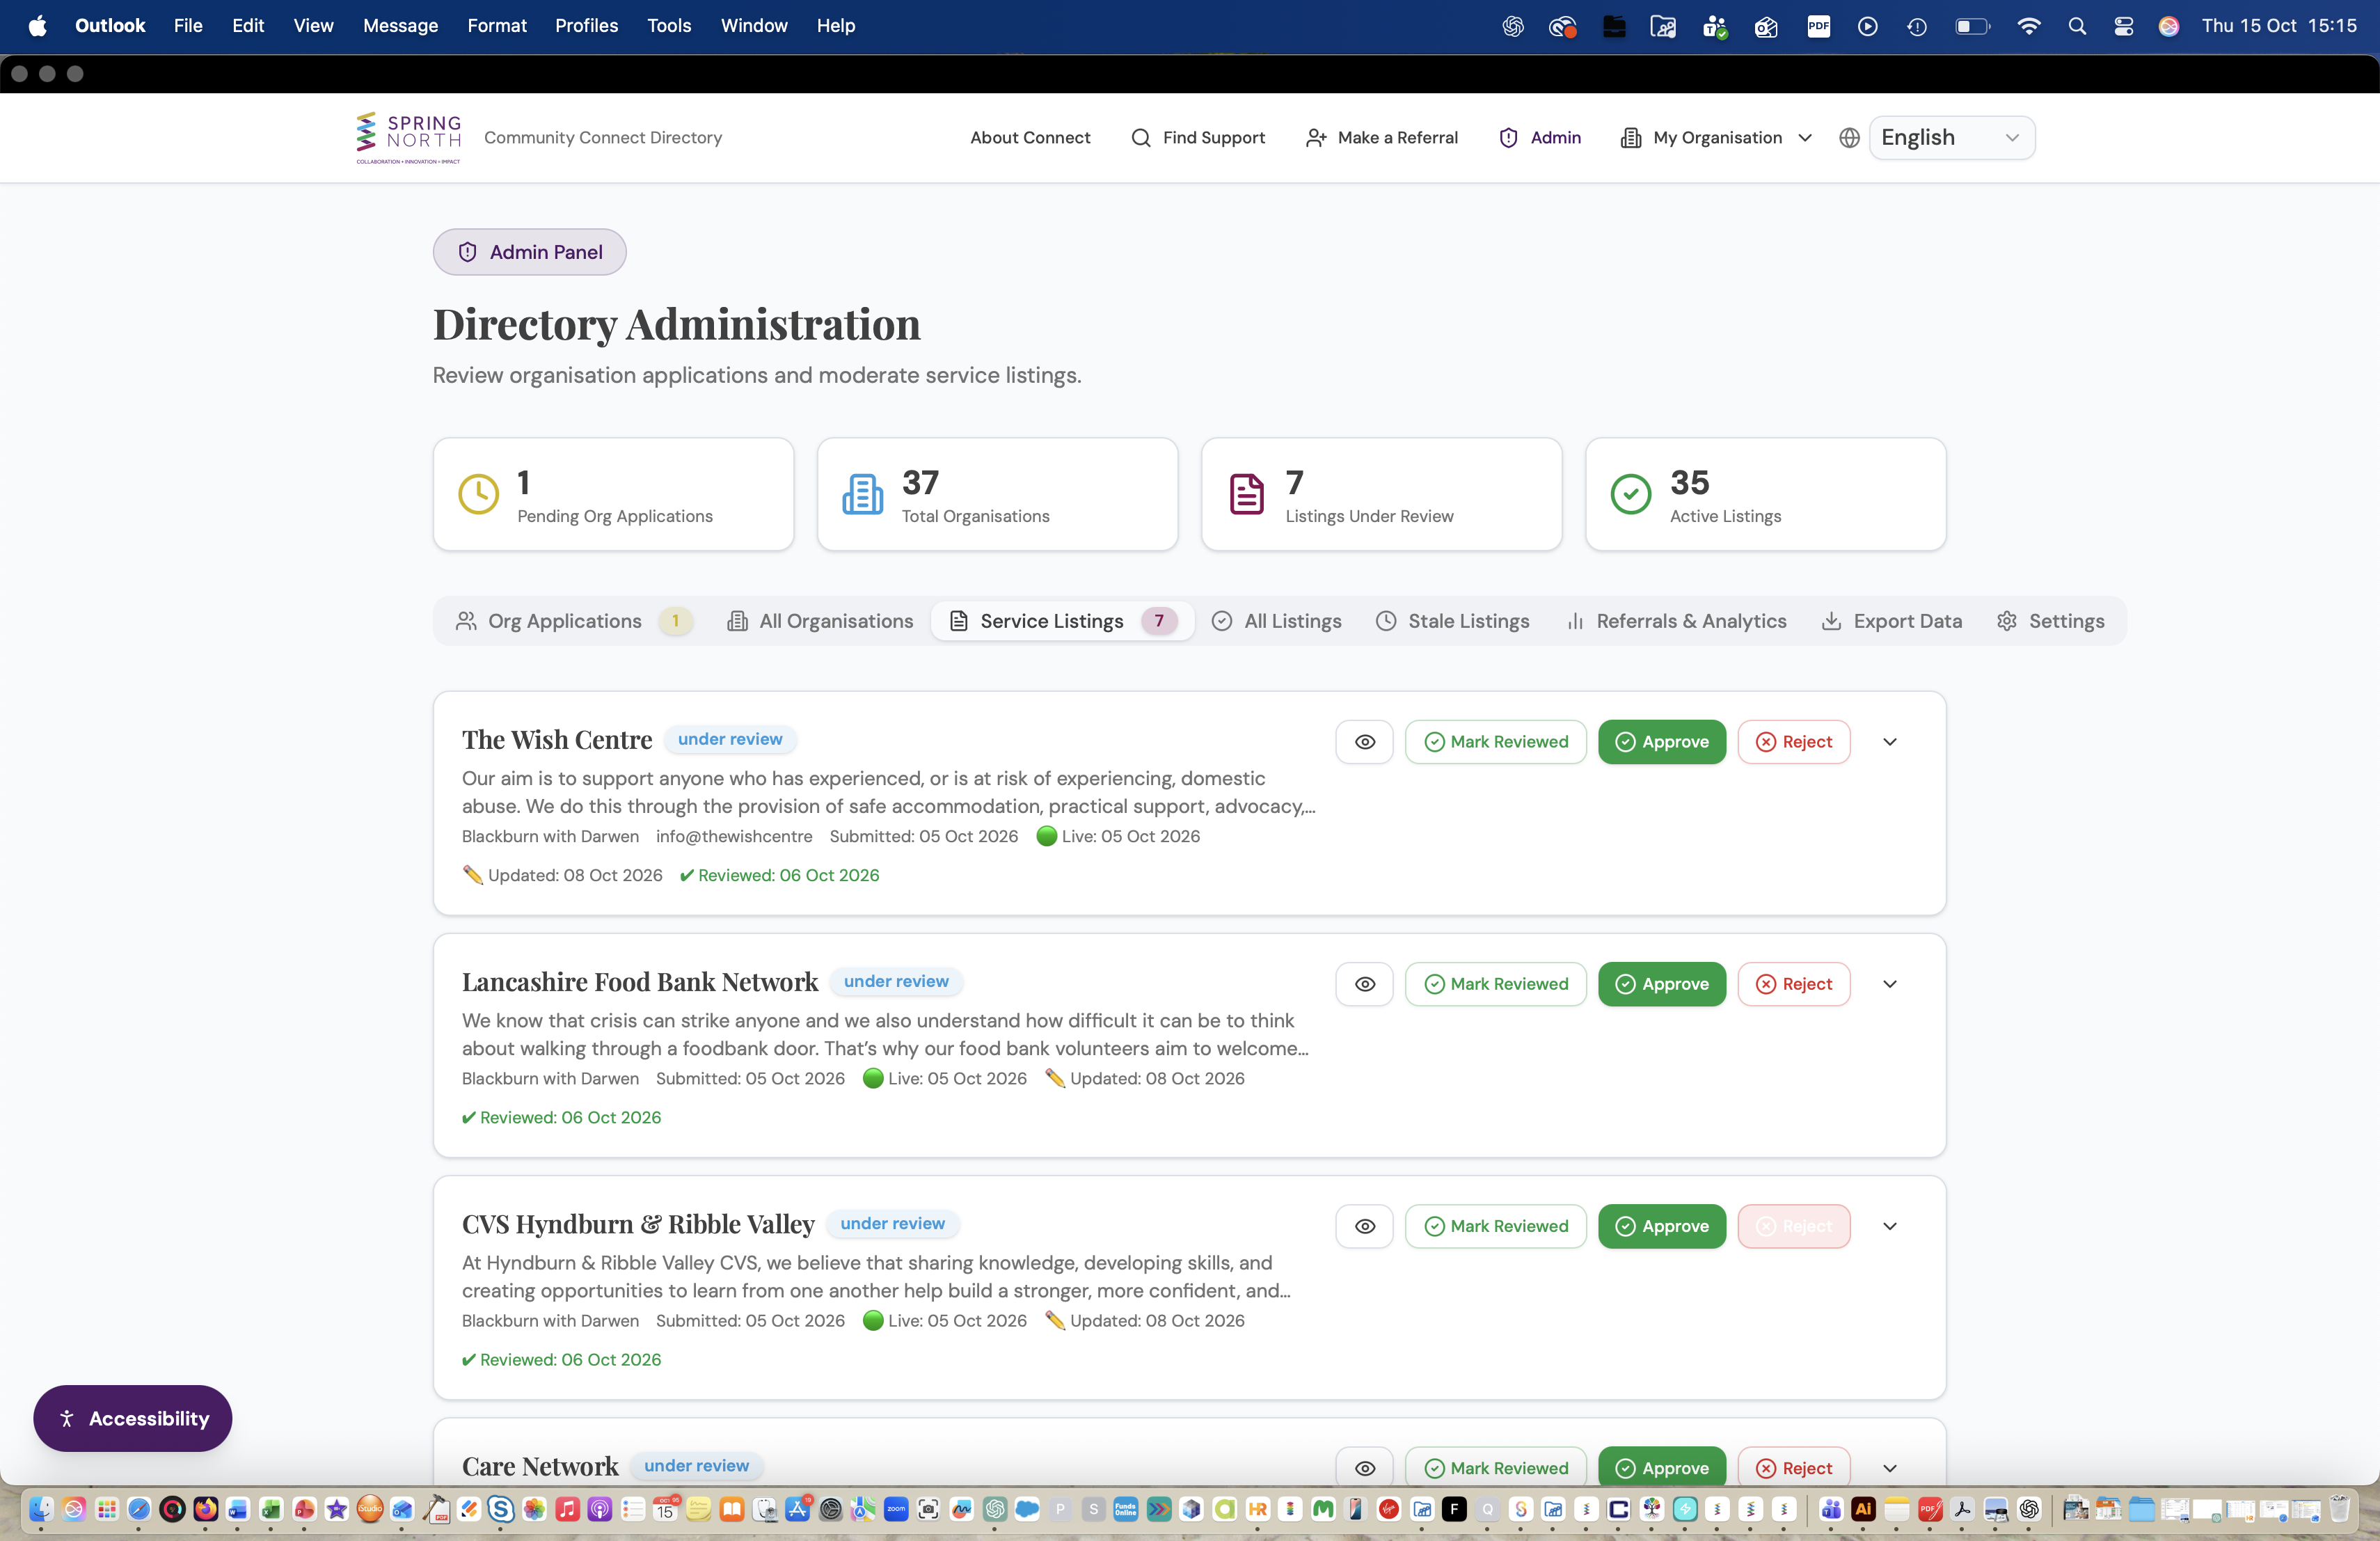Click the Apple menu icon
Image resolution: width=2380 pixels, height=1541 pixels.
click(37, 26)
